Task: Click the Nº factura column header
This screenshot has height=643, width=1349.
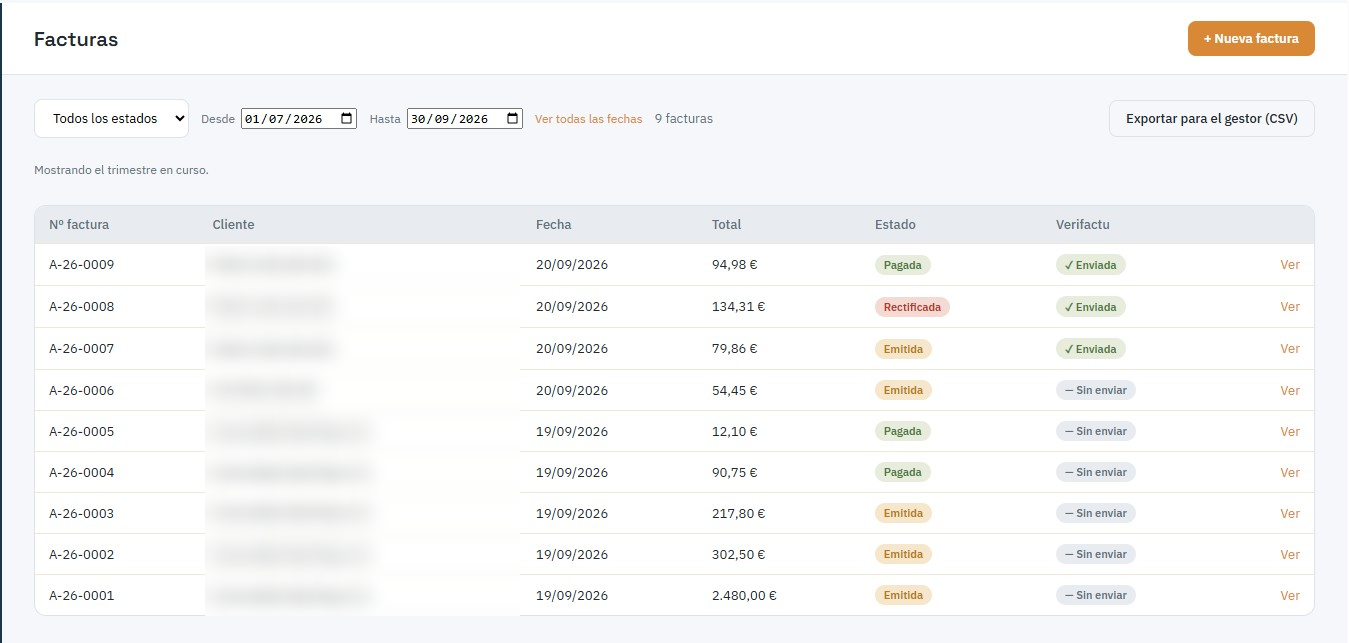Action: point(79,225)
